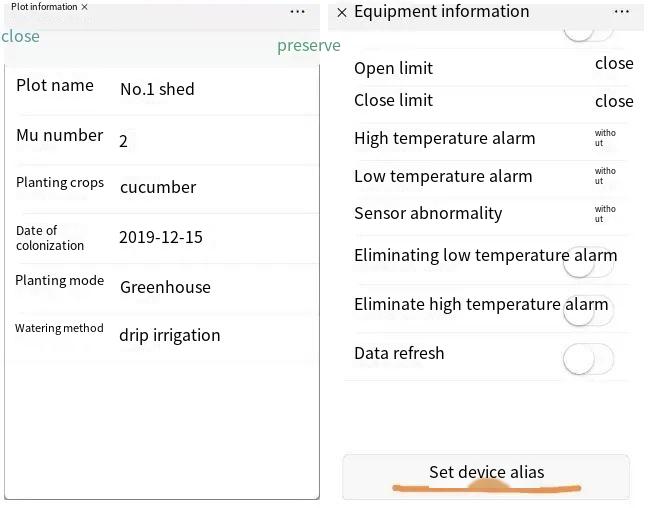The width and height of the screenshot is (652, 508).
Task: Close the Plot information tab
Action: [x=84, y=7]
